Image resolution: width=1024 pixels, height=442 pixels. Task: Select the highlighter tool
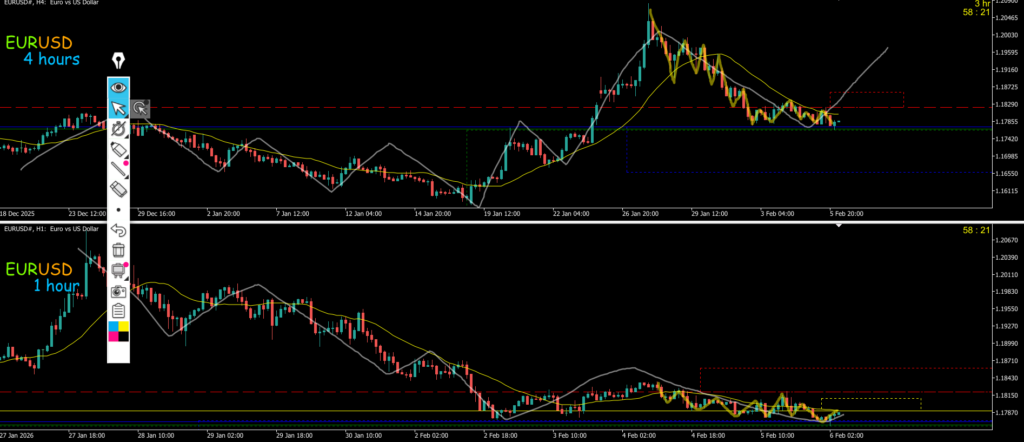point(118,148)
